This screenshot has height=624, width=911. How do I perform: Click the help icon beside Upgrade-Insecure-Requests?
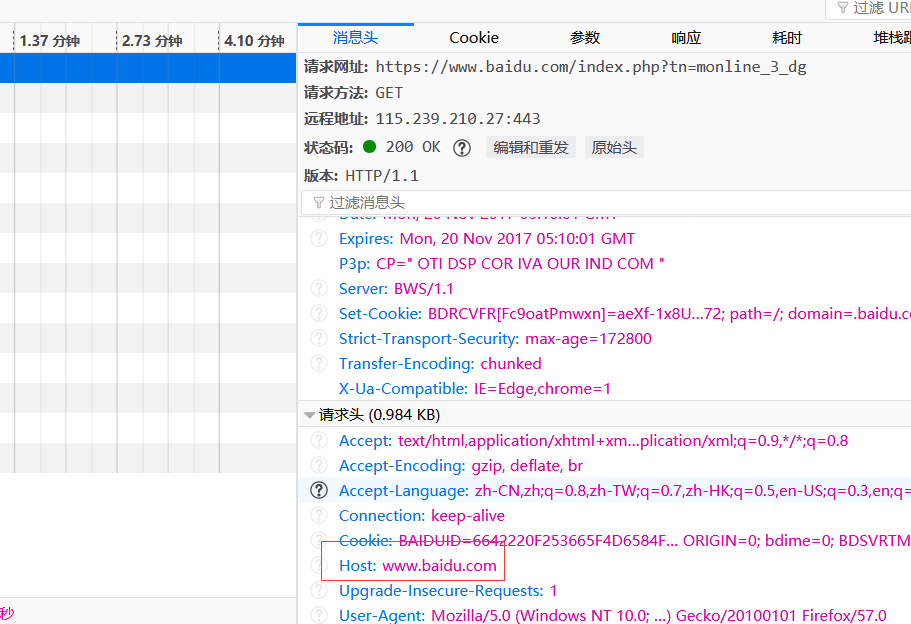[319, 591]
